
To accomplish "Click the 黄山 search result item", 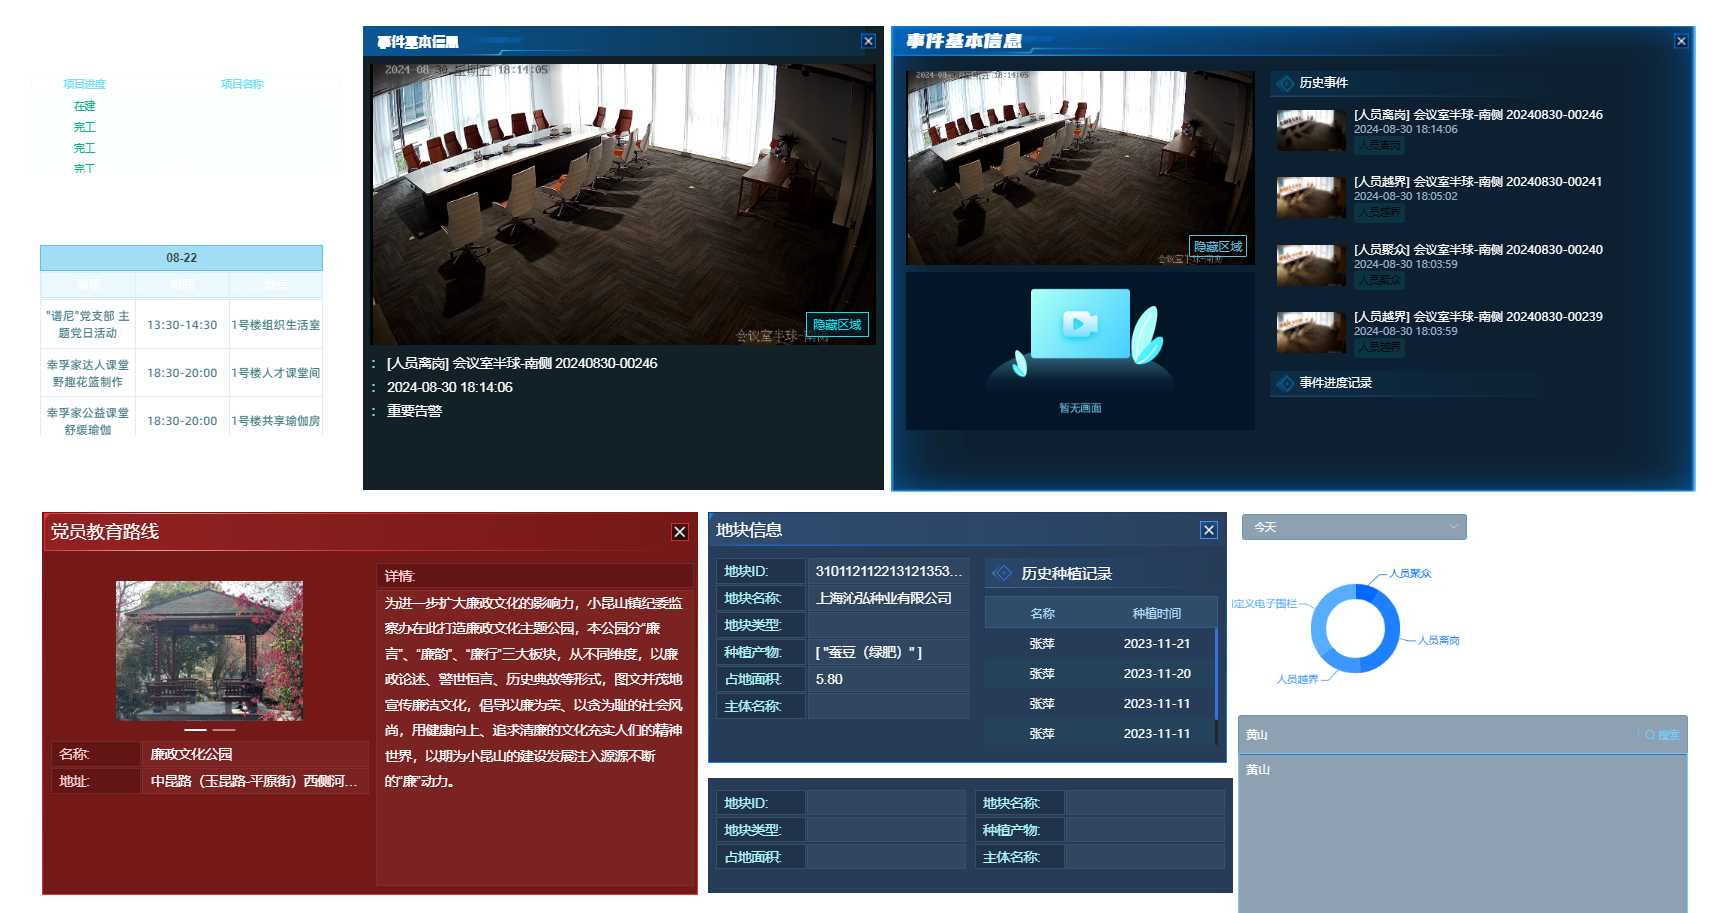I will pos(1258,770).
